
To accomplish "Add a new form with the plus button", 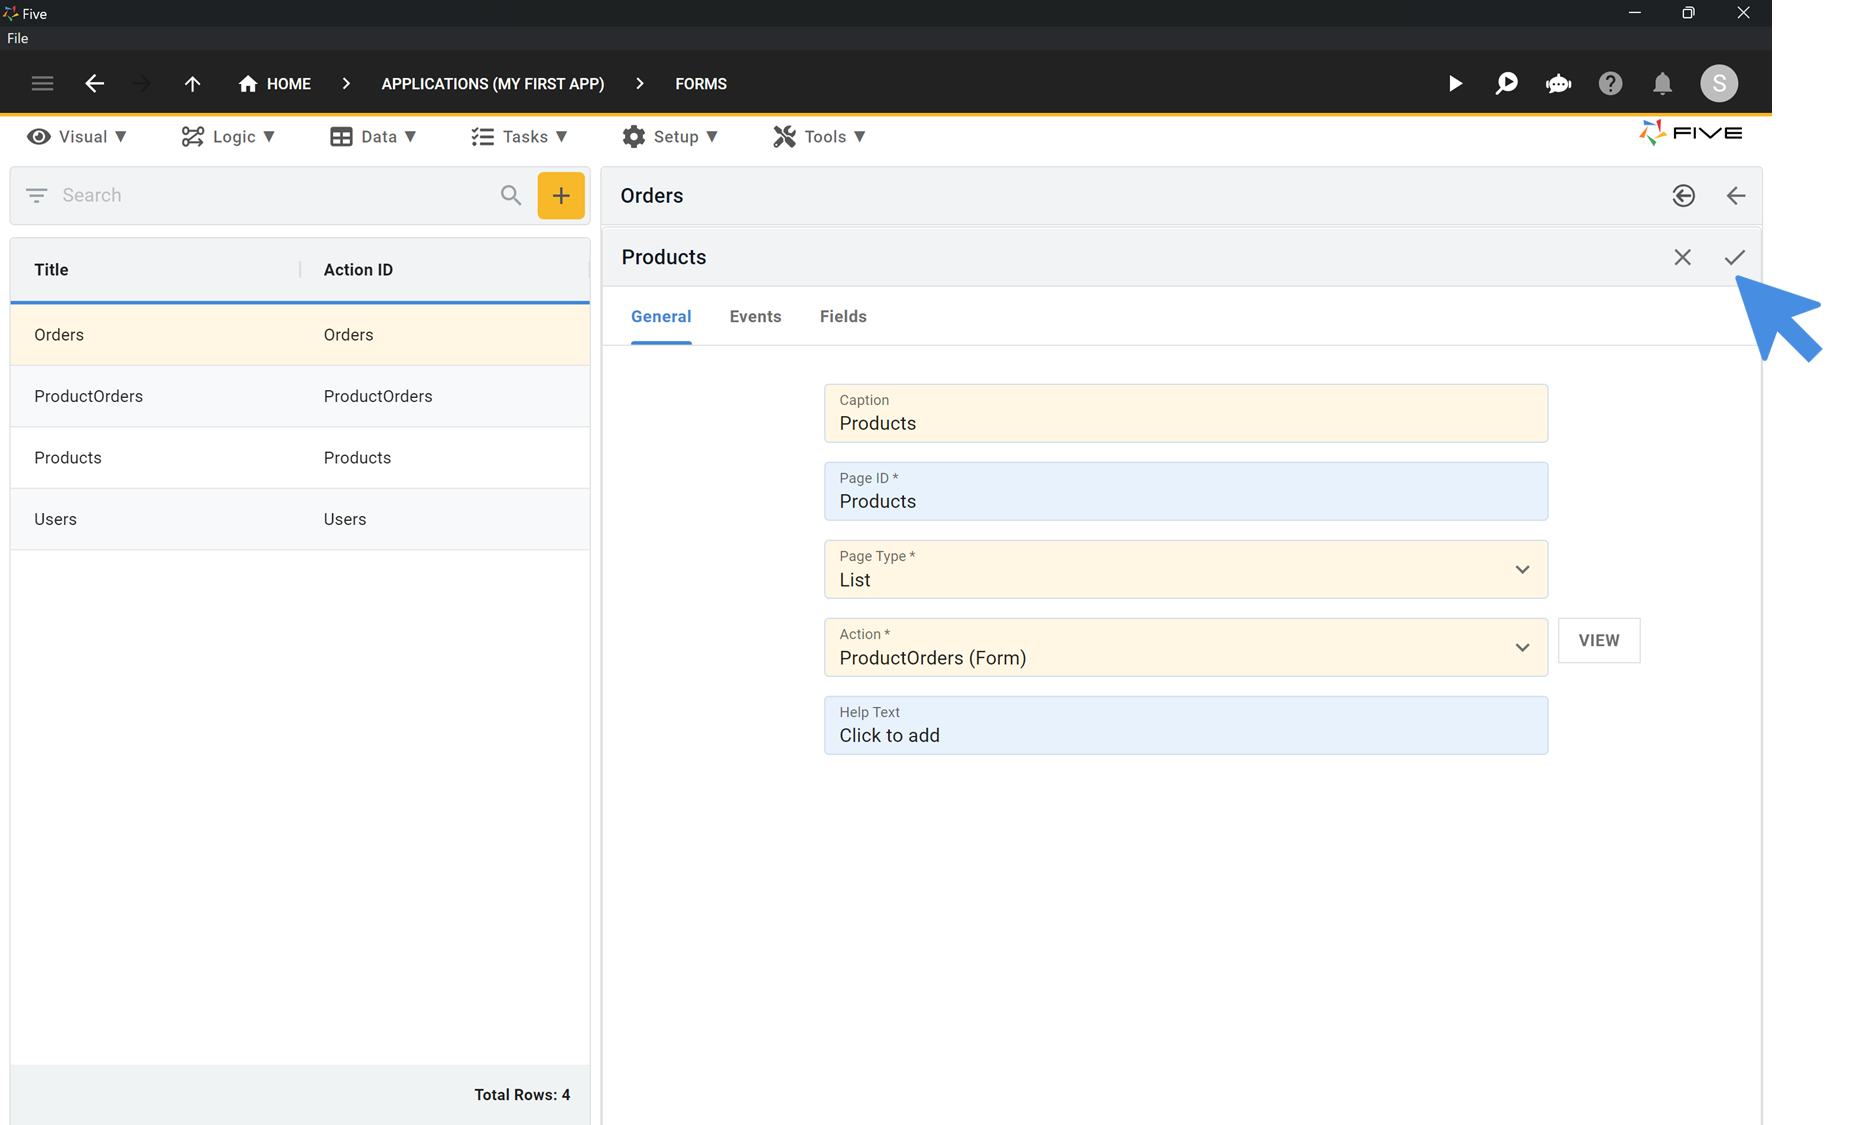I will [x=561, y=195].
